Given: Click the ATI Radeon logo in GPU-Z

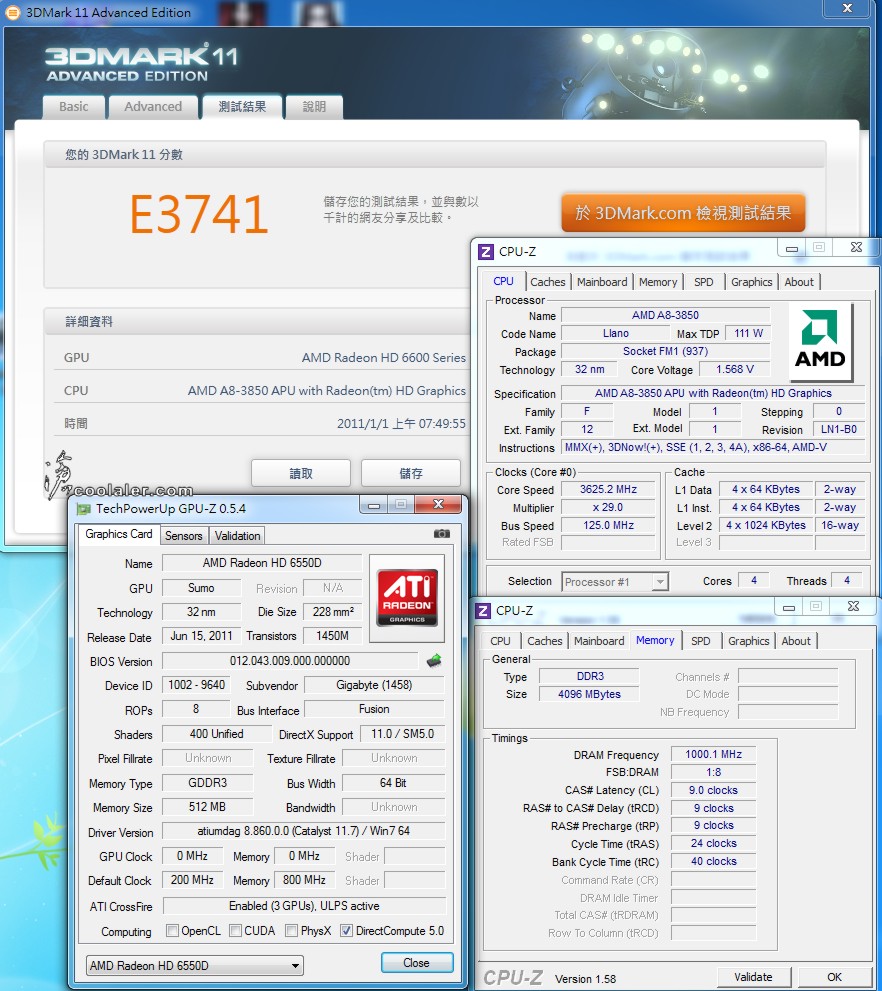Looking at the screenshot, I should point(407,598).
